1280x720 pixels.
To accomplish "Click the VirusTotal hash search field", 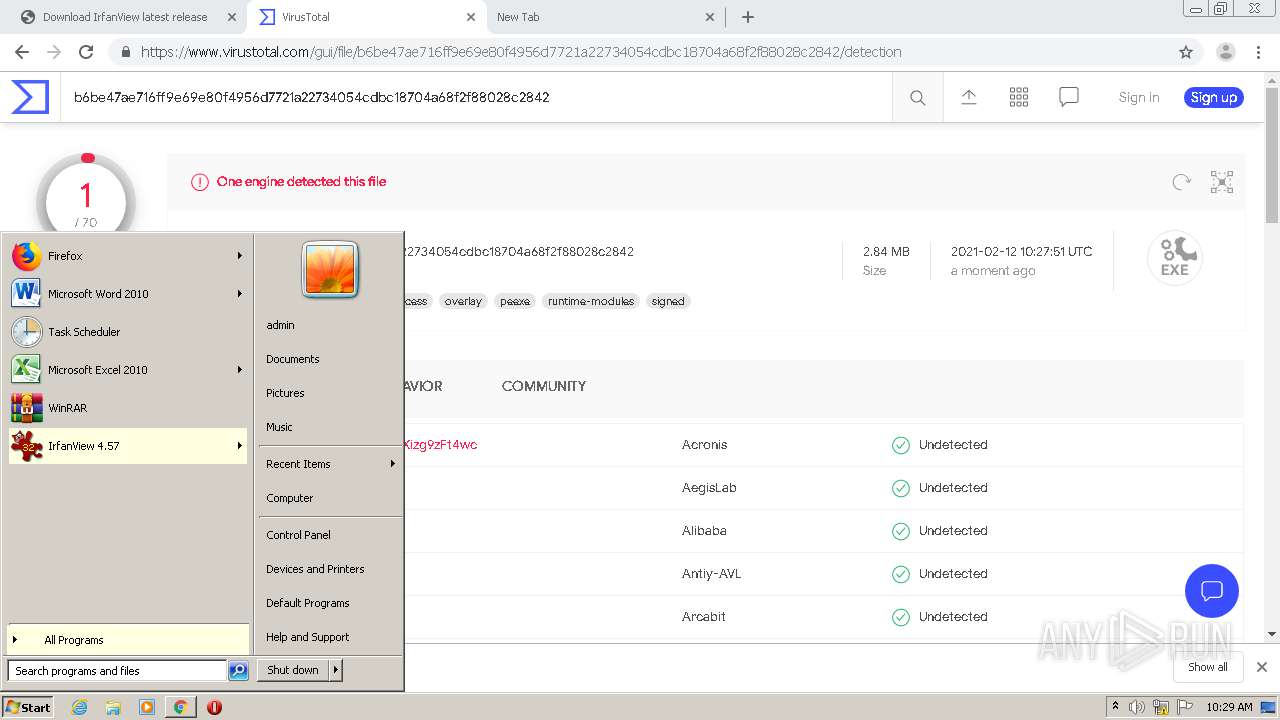I will tap(476, 97).
